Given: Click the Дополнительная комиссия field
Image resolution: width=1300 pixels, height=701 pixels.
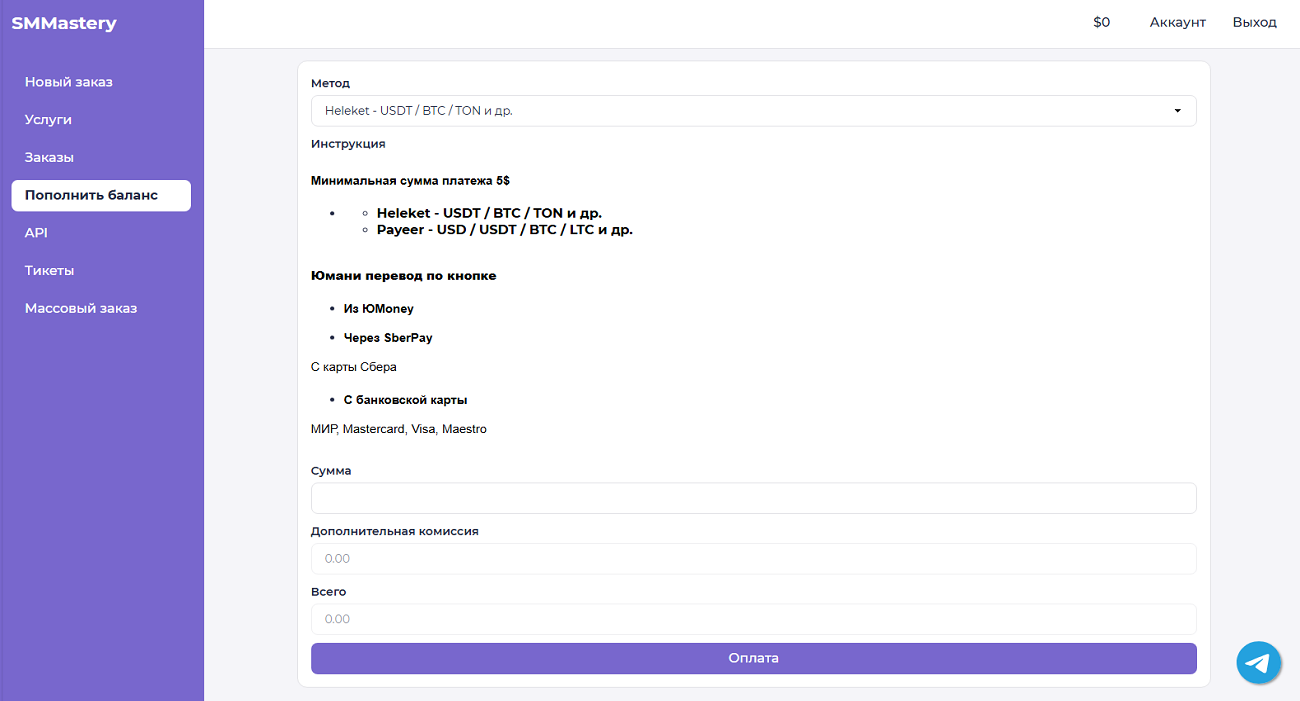Looking at the screenshot, I should tap(753, 559).
